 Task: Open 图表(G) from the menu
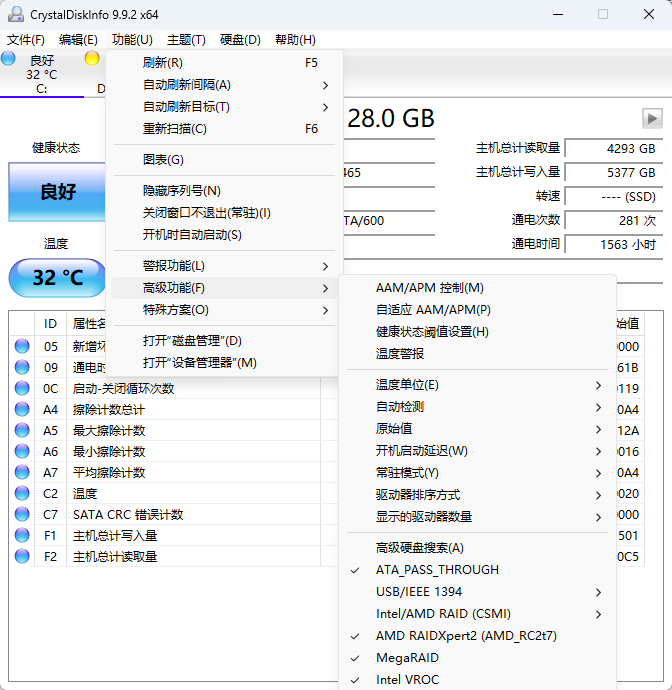224,160
